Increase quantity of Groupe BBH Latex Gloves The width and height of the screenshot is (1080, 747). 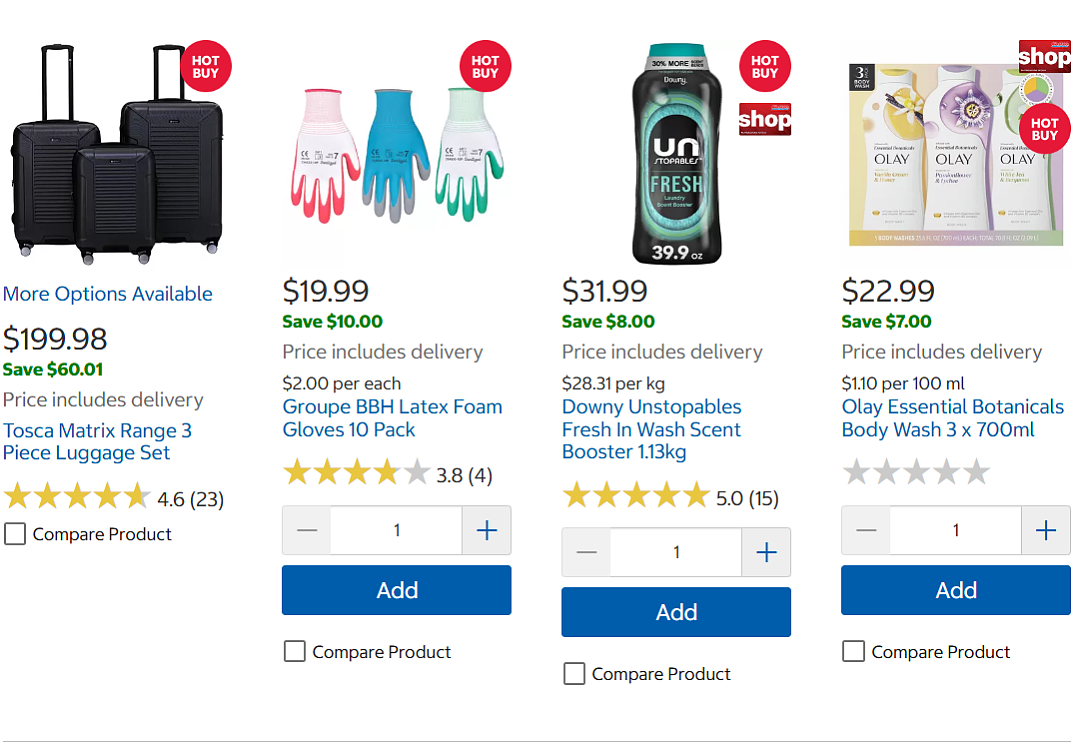pos(487,530)
